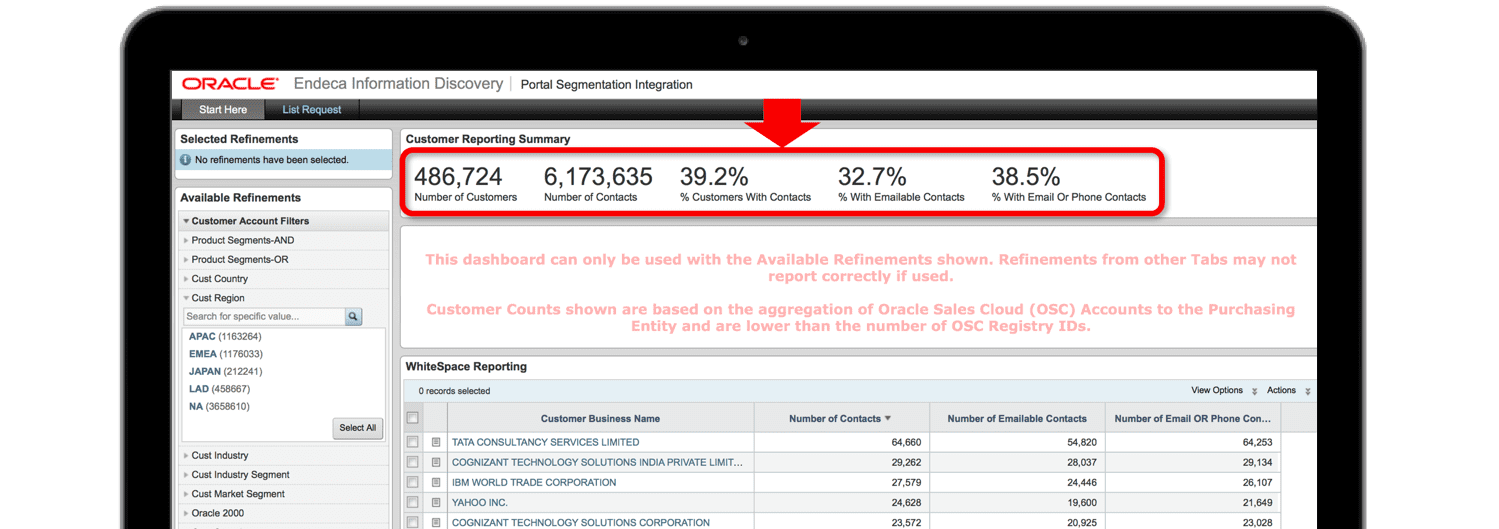
Task: Tick the checkbox for YAHOO INC. row
Action: tap(412, 502)
